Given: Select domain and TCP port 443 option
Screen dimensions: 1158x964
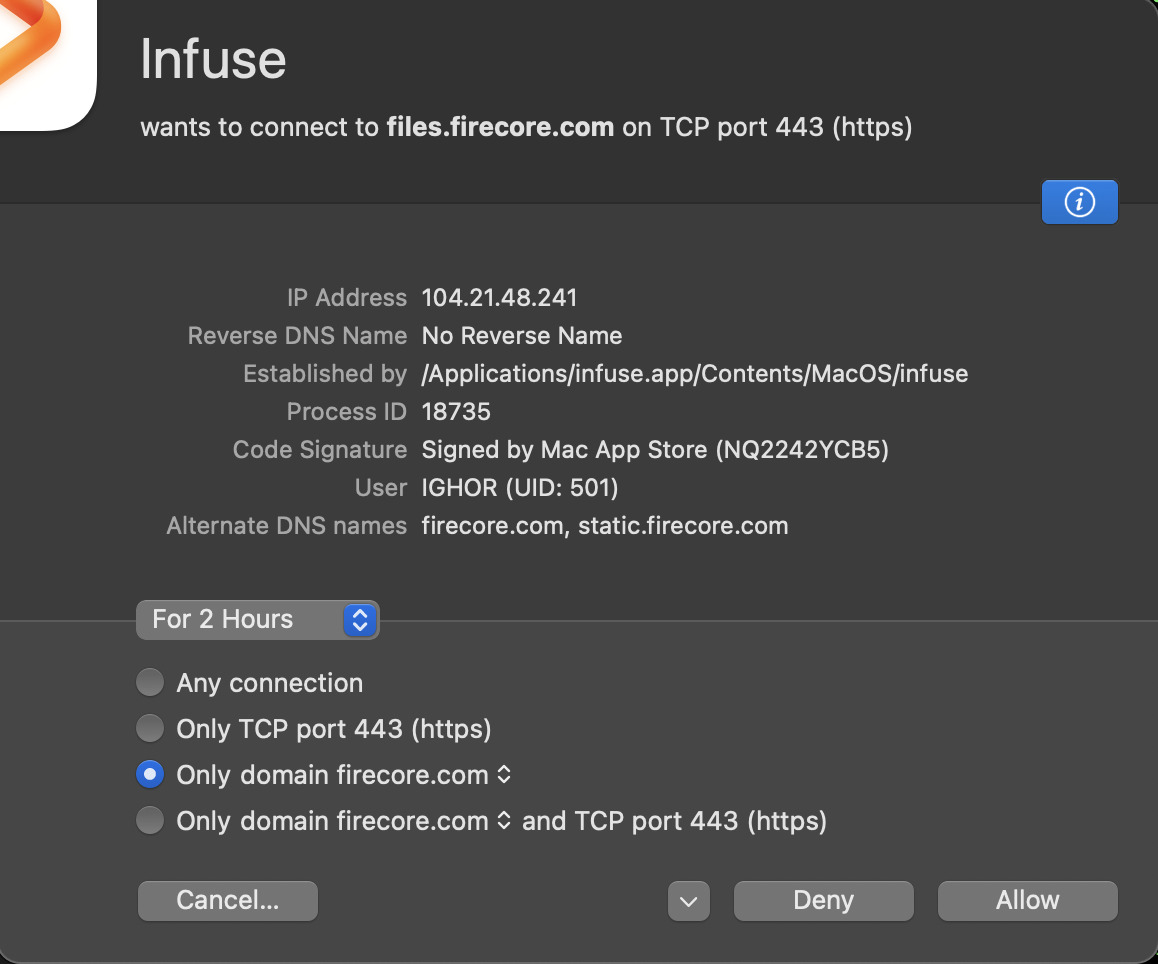Looking at the screenshot, I should 150,821.
